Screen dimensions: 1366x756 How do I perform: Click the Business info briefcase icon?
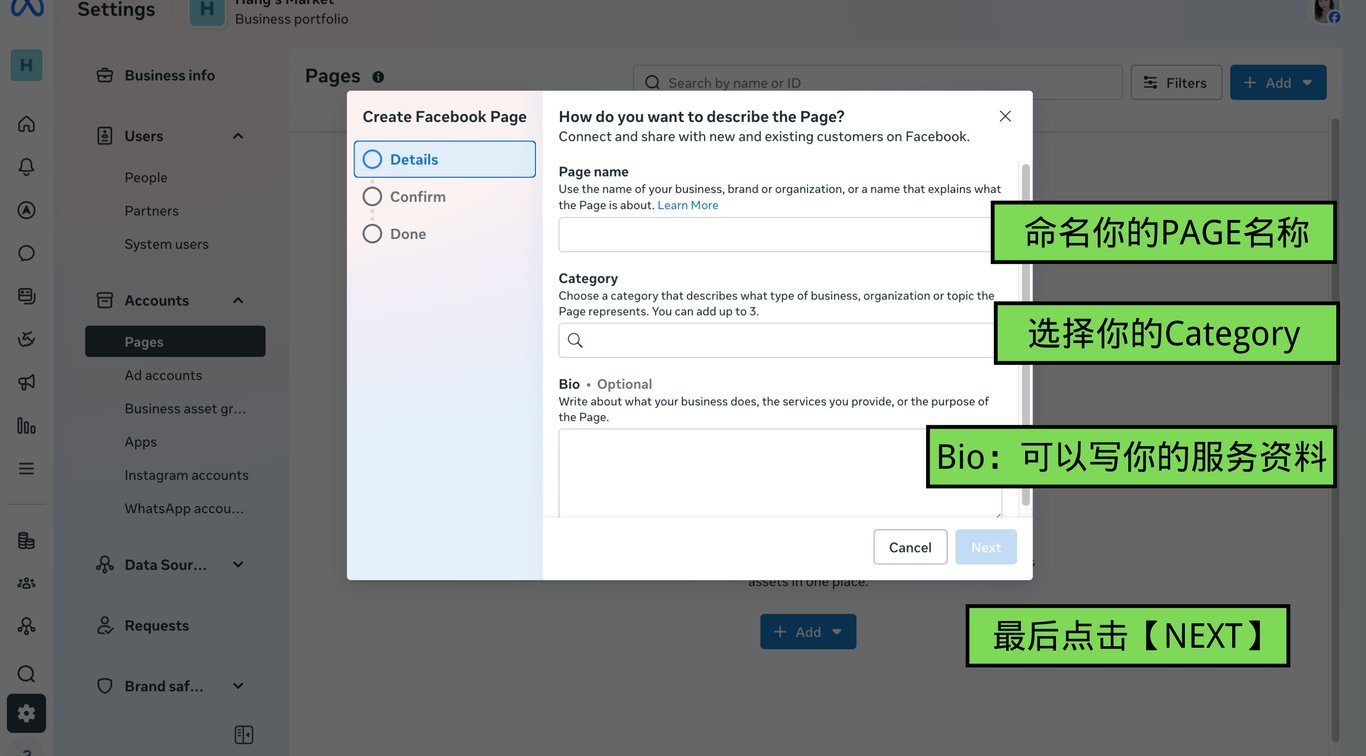point(104,75)
